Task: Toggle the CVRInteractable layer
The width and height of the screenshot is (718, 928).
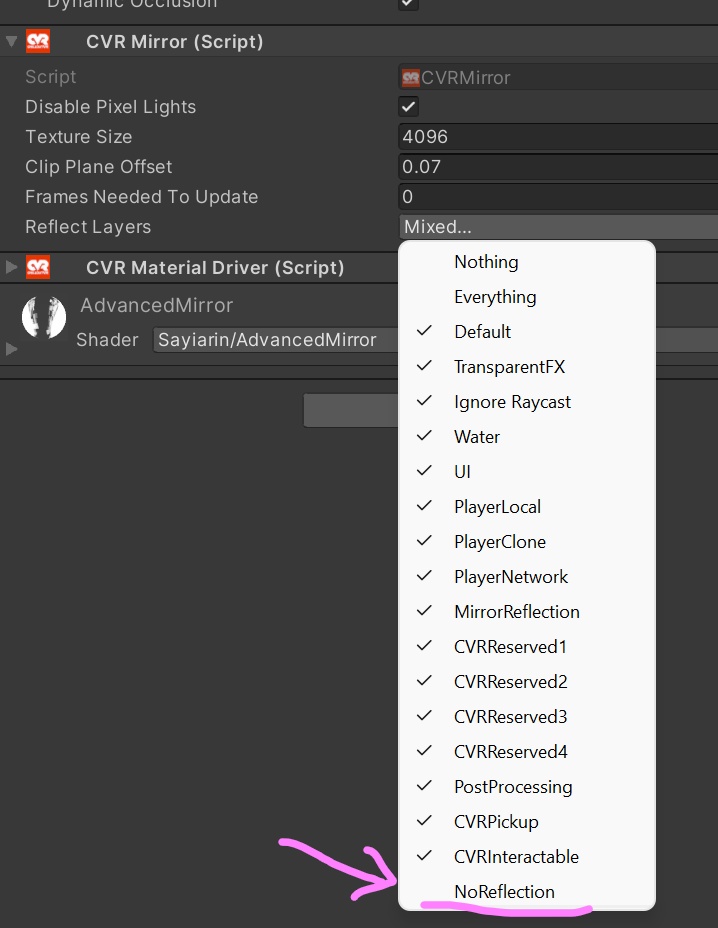Action: (x=527, y=856)
